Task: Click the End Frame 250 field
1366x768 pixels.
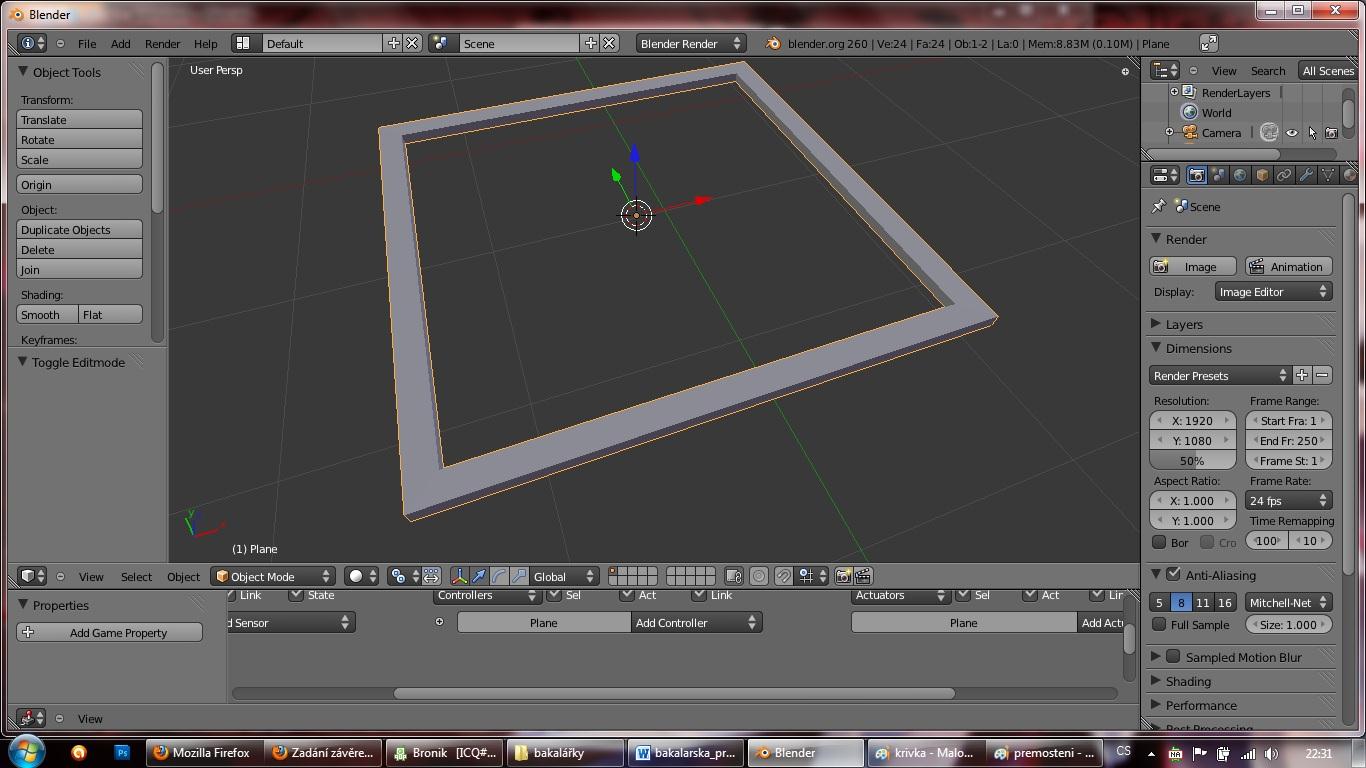Action: pos(1288,441)
